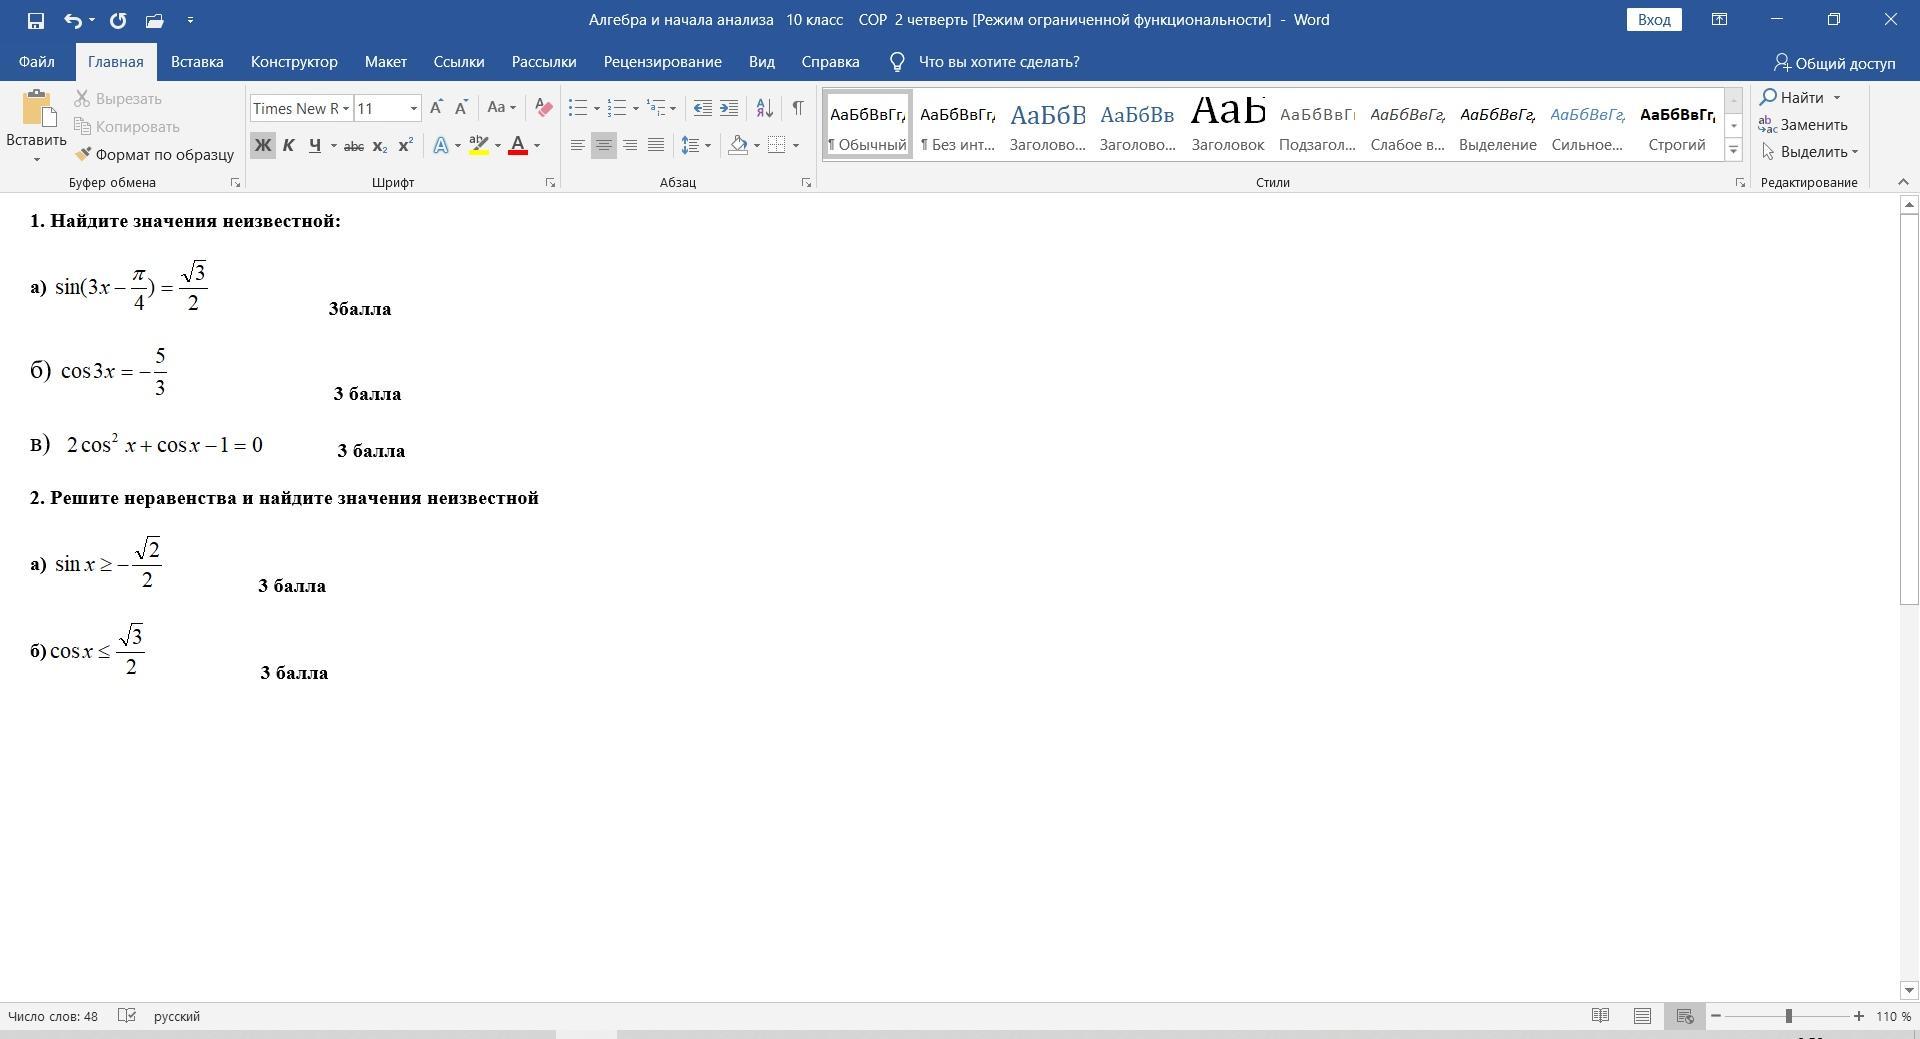Open the font size dropdown
Image resolution: width=1920 pixels, height=1039 pixels.
click(413, 108)
